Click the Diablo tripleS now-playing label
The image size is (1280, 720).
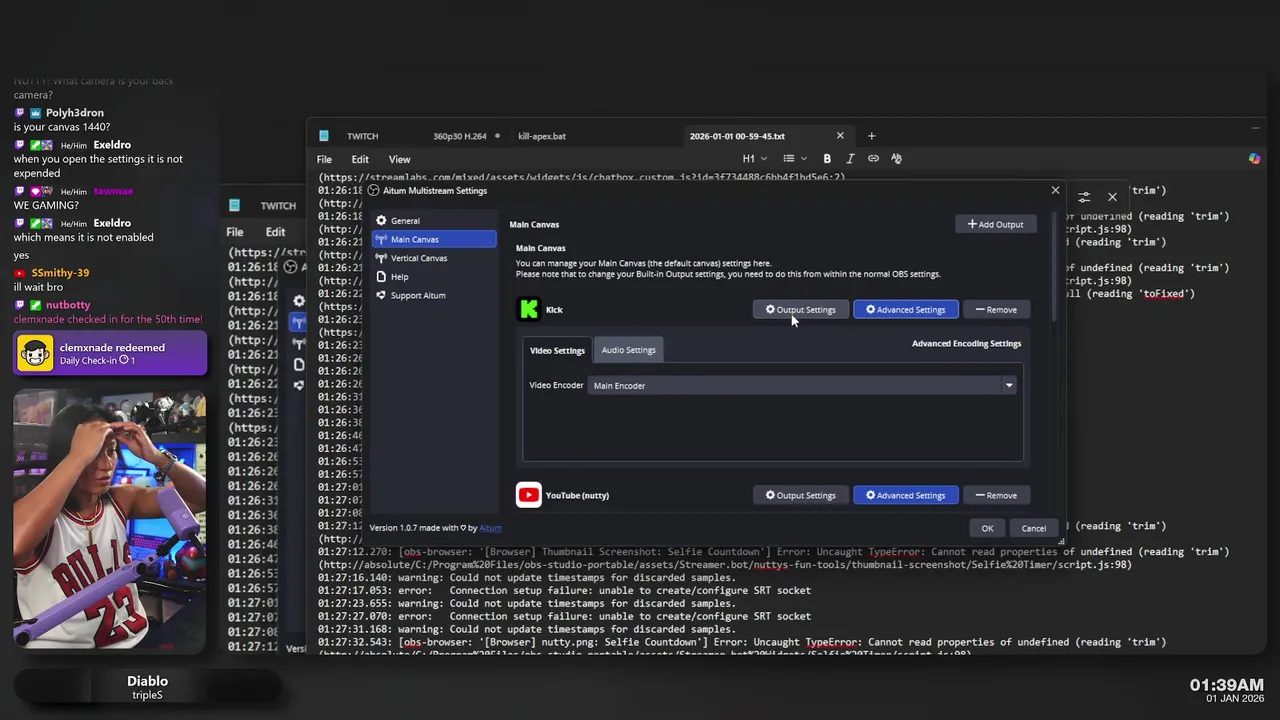[x=147, y=687]
